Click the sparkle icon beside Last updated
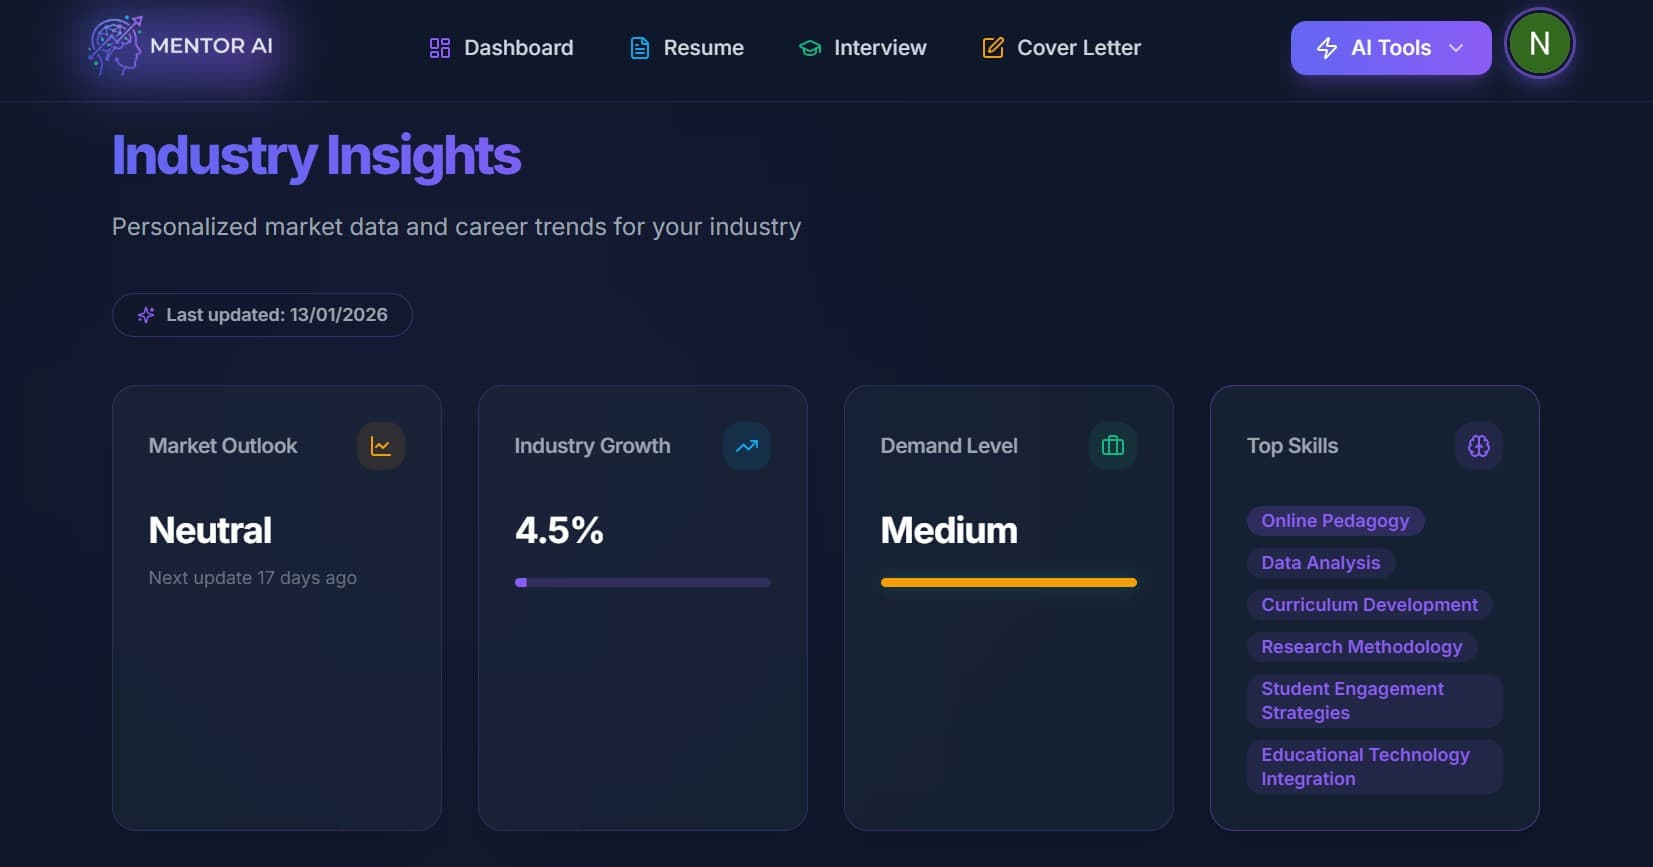 [146, 315]
